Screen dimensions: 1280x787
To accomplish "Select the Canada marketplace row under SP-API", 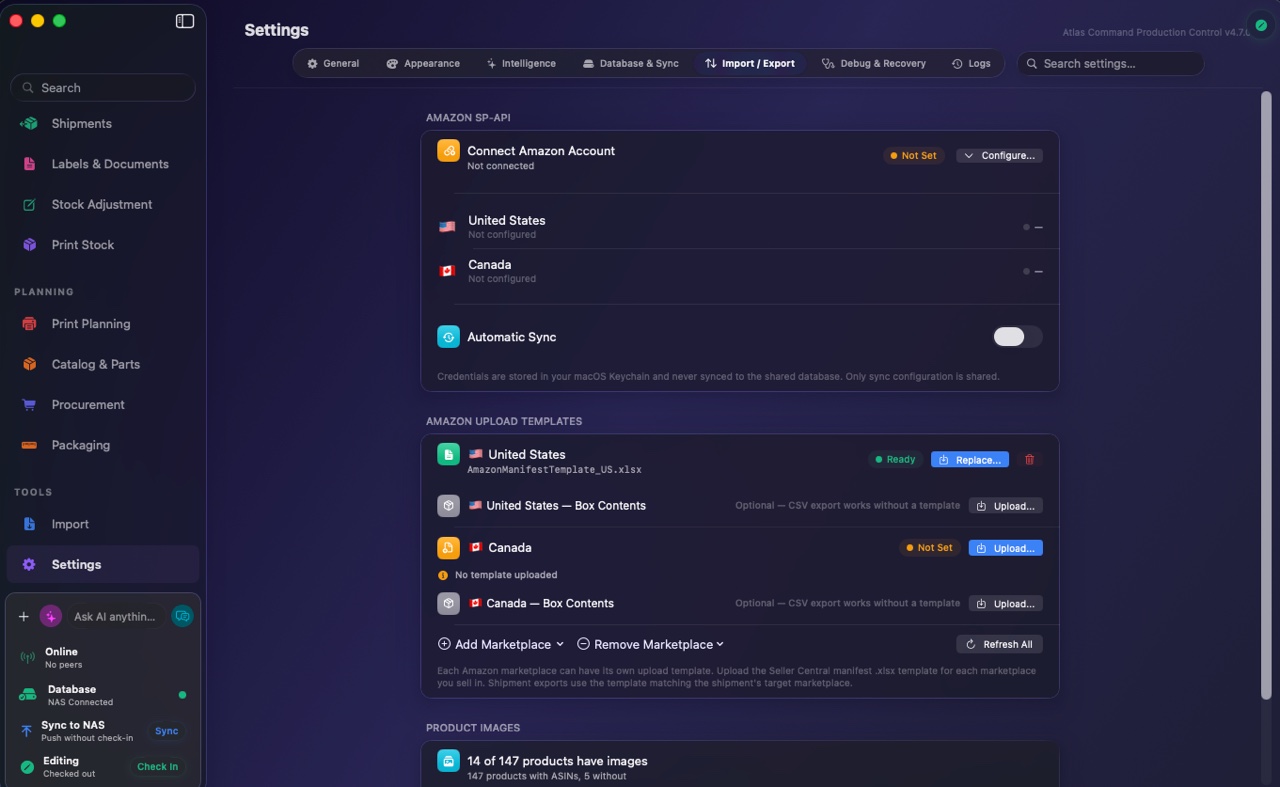I will pyautogui.click(x=740, y=271).
